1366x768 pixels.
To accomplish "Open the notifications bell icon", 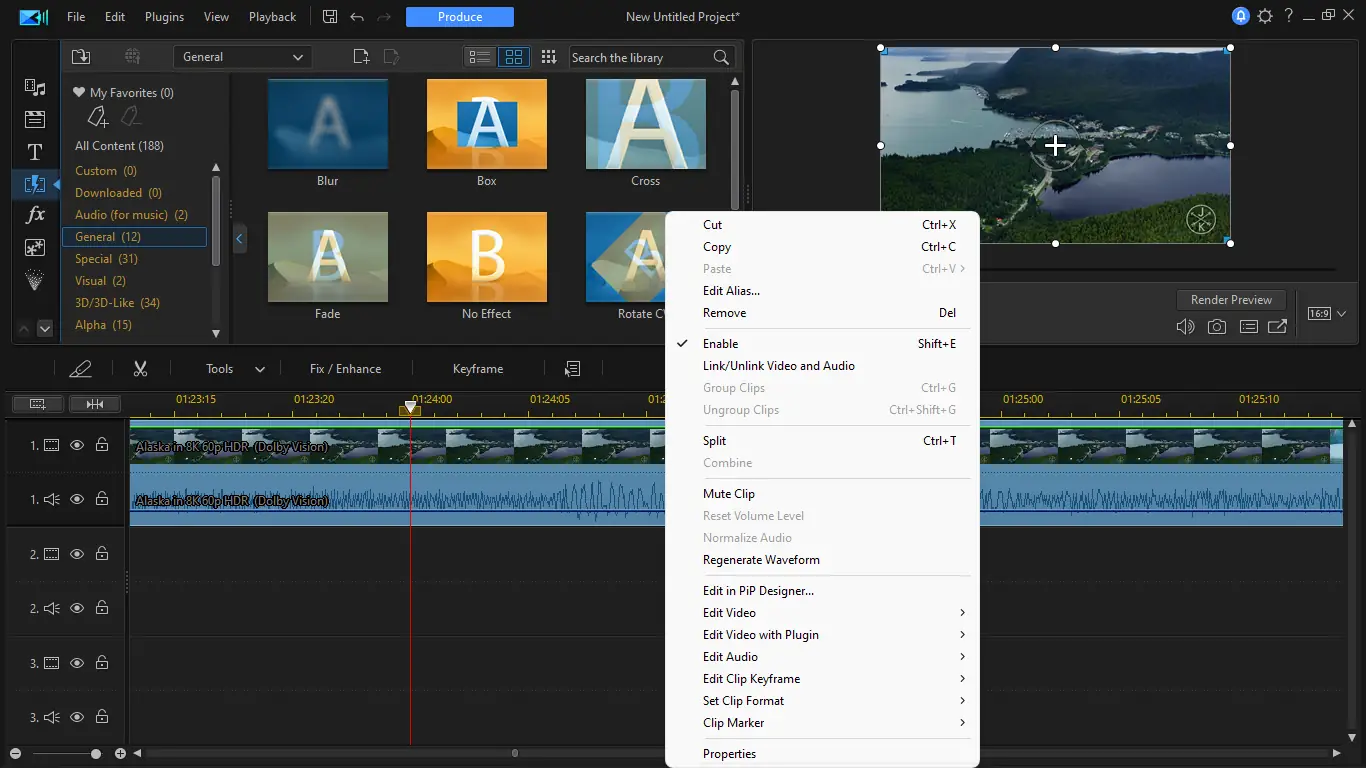I will (x=1241, y=16).
